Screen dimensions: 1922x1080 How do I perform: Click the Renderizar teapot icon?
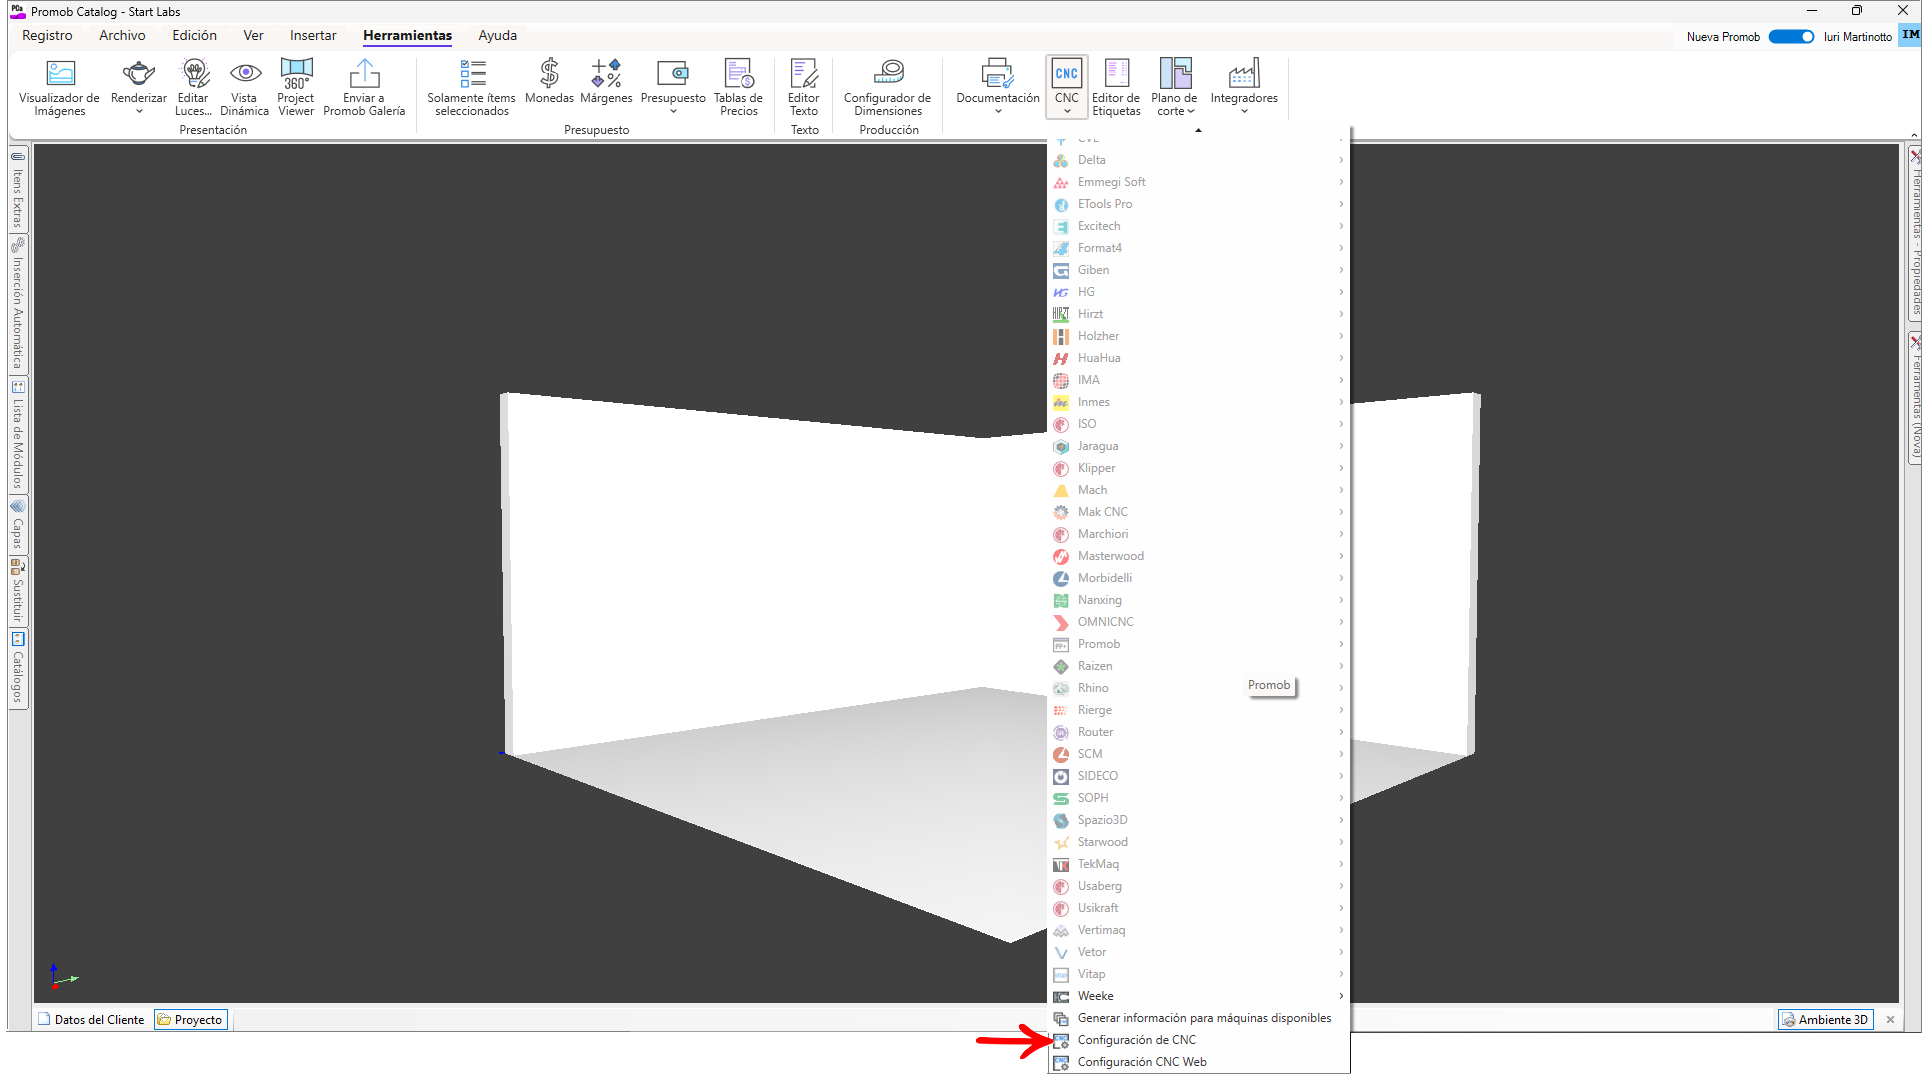coord(139,73)
